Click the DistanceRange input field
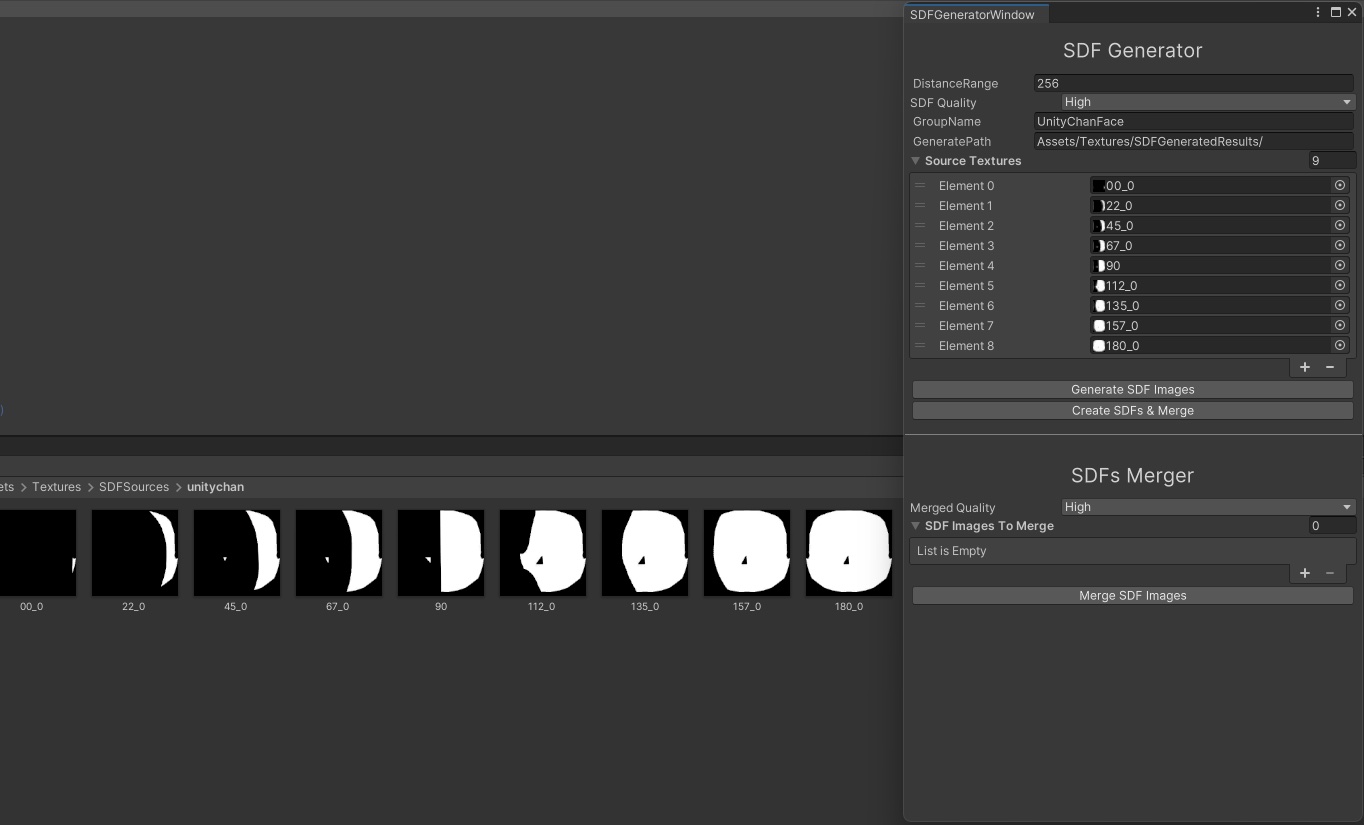Image resolution: width=1364 pixels, height=825 pixels. (1193, 83)
